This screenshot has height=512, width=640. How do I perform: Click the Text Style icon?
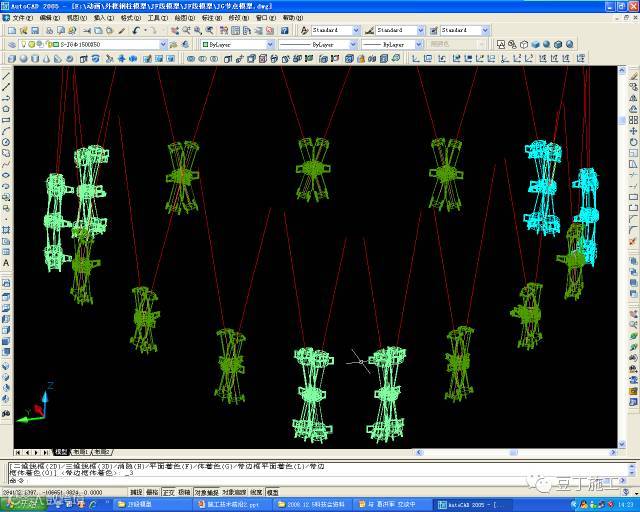[x=304, y=31]
